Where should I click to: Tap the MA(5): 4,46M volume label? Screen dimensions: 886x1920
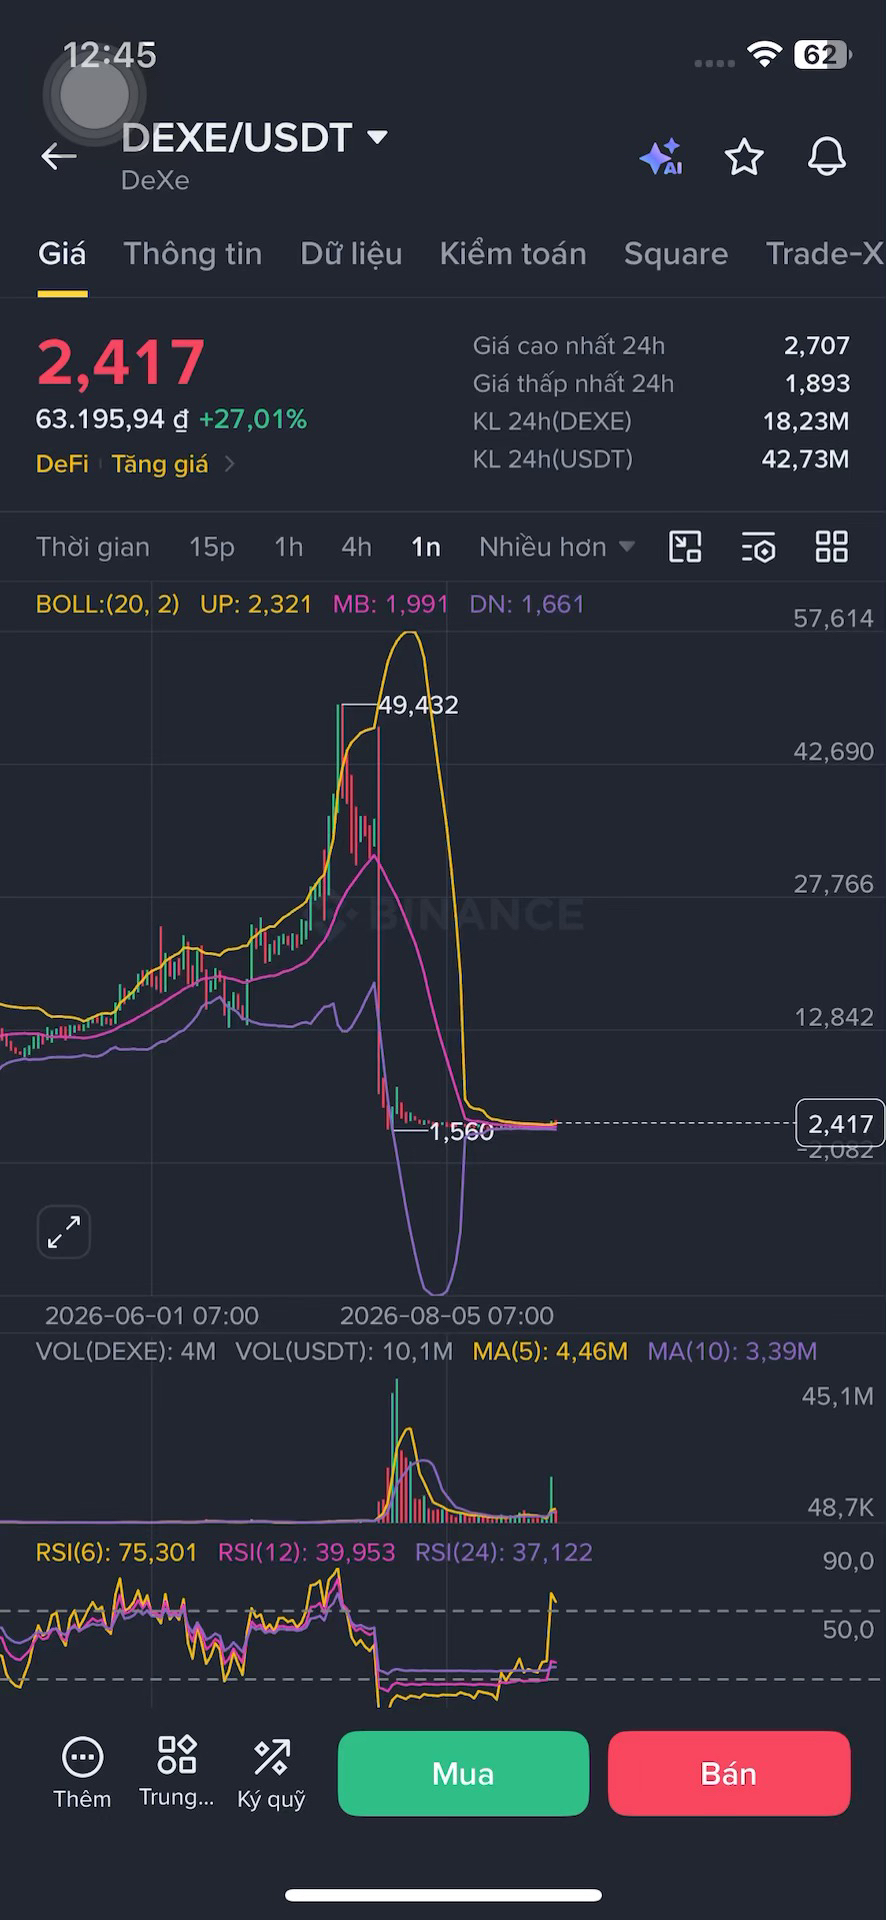click(x=550, y=1352)
